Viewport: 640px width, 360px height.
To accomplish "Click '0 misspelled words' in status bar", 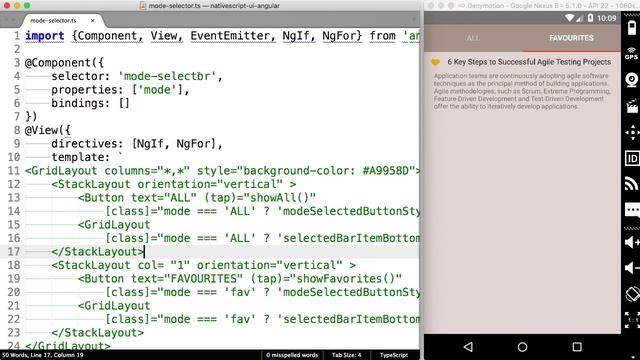I will (292, 355).
